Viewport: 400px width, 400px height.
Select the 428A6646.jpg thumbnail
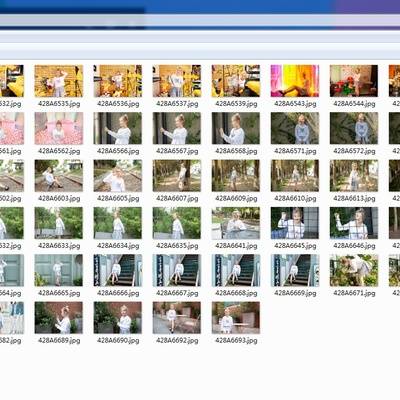coord(354,223)
